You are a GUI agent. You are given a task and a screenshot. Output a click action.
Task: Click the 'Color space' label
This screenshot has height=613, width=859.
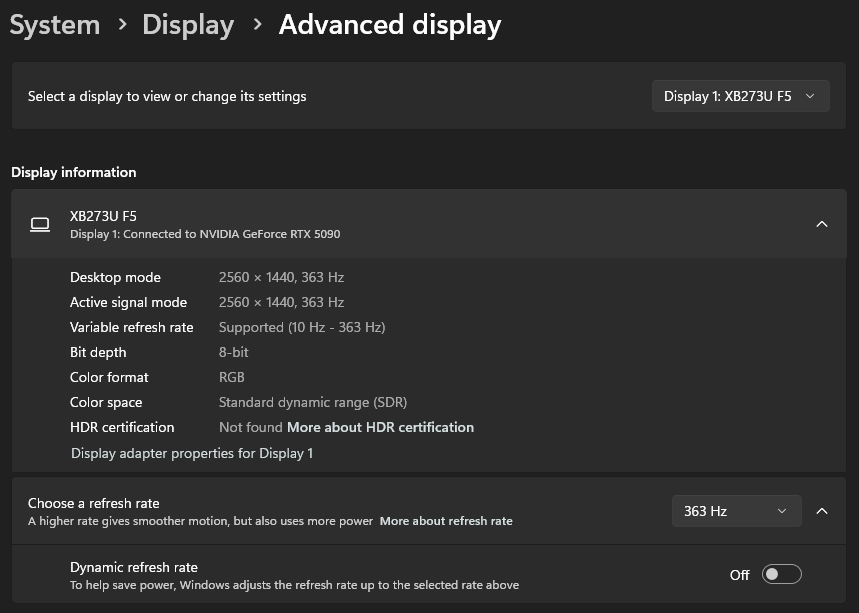pos(106,403)
